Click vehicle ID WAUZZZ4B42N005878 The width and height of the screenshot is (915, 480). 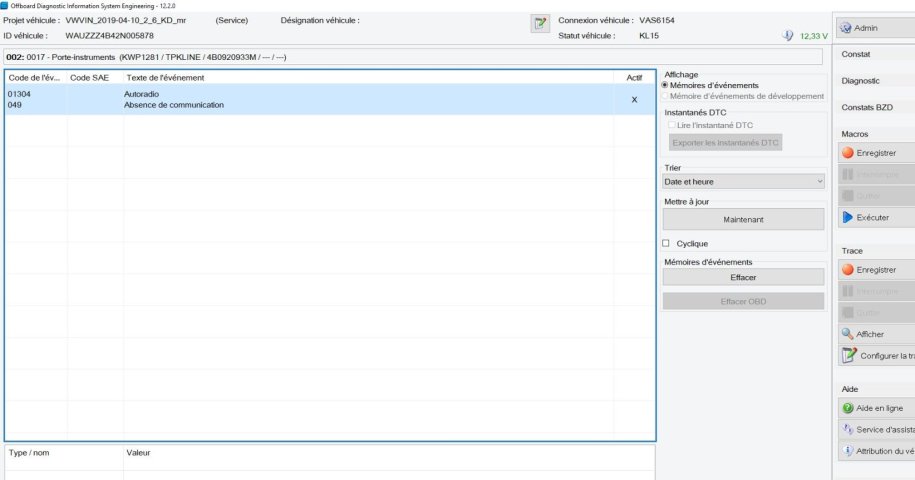(x=110, y=36)
